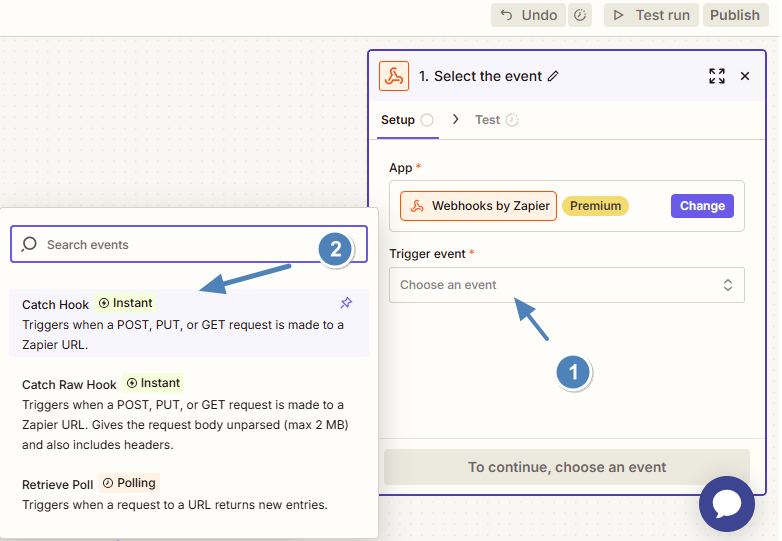
Task: Pin the Catch Hook event
Action: (346, 303)
